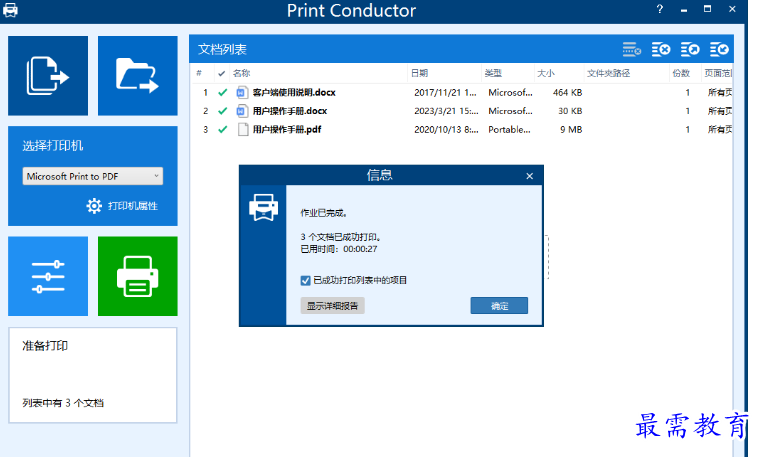Click the Add Documents tile icon
The image size is (757, 457).
point(48,76)
